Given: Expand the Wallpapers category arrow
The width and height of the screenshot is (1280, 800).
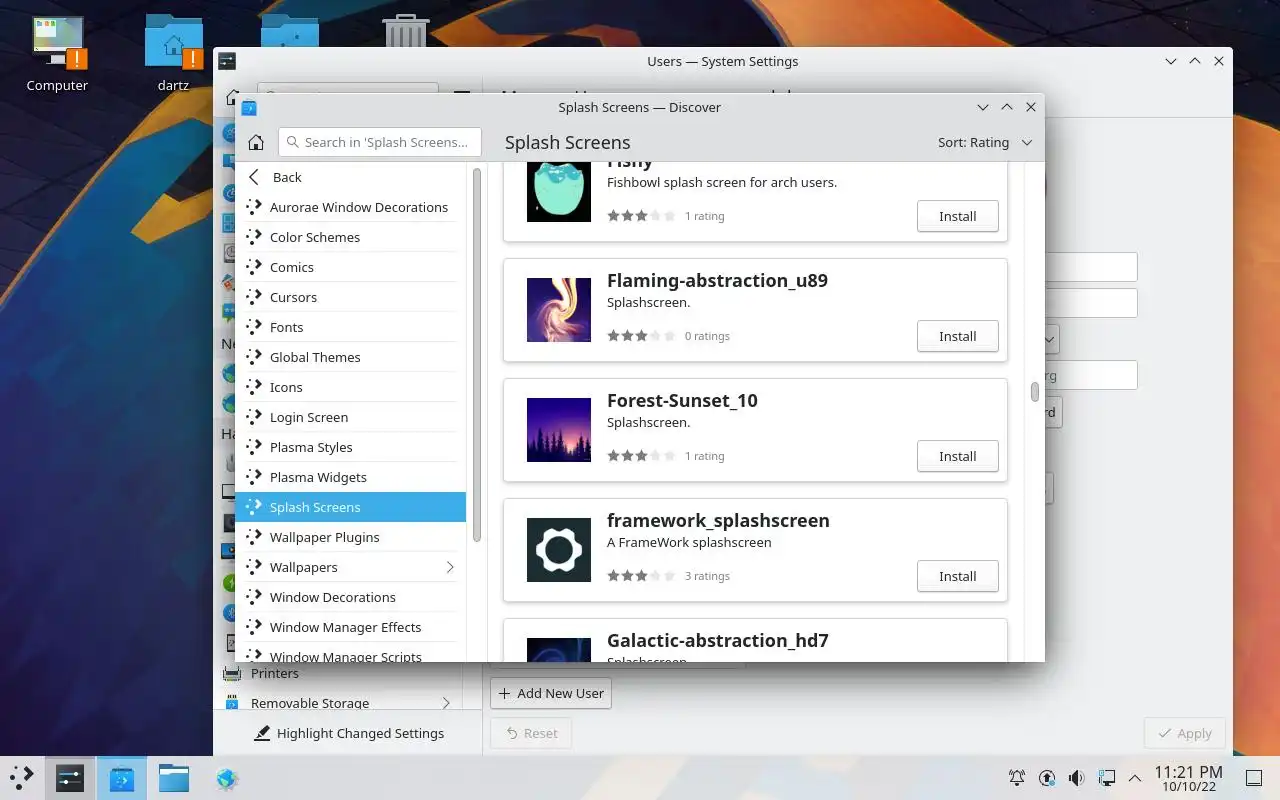Looking at the screenshot, I should tap(450, 567).
